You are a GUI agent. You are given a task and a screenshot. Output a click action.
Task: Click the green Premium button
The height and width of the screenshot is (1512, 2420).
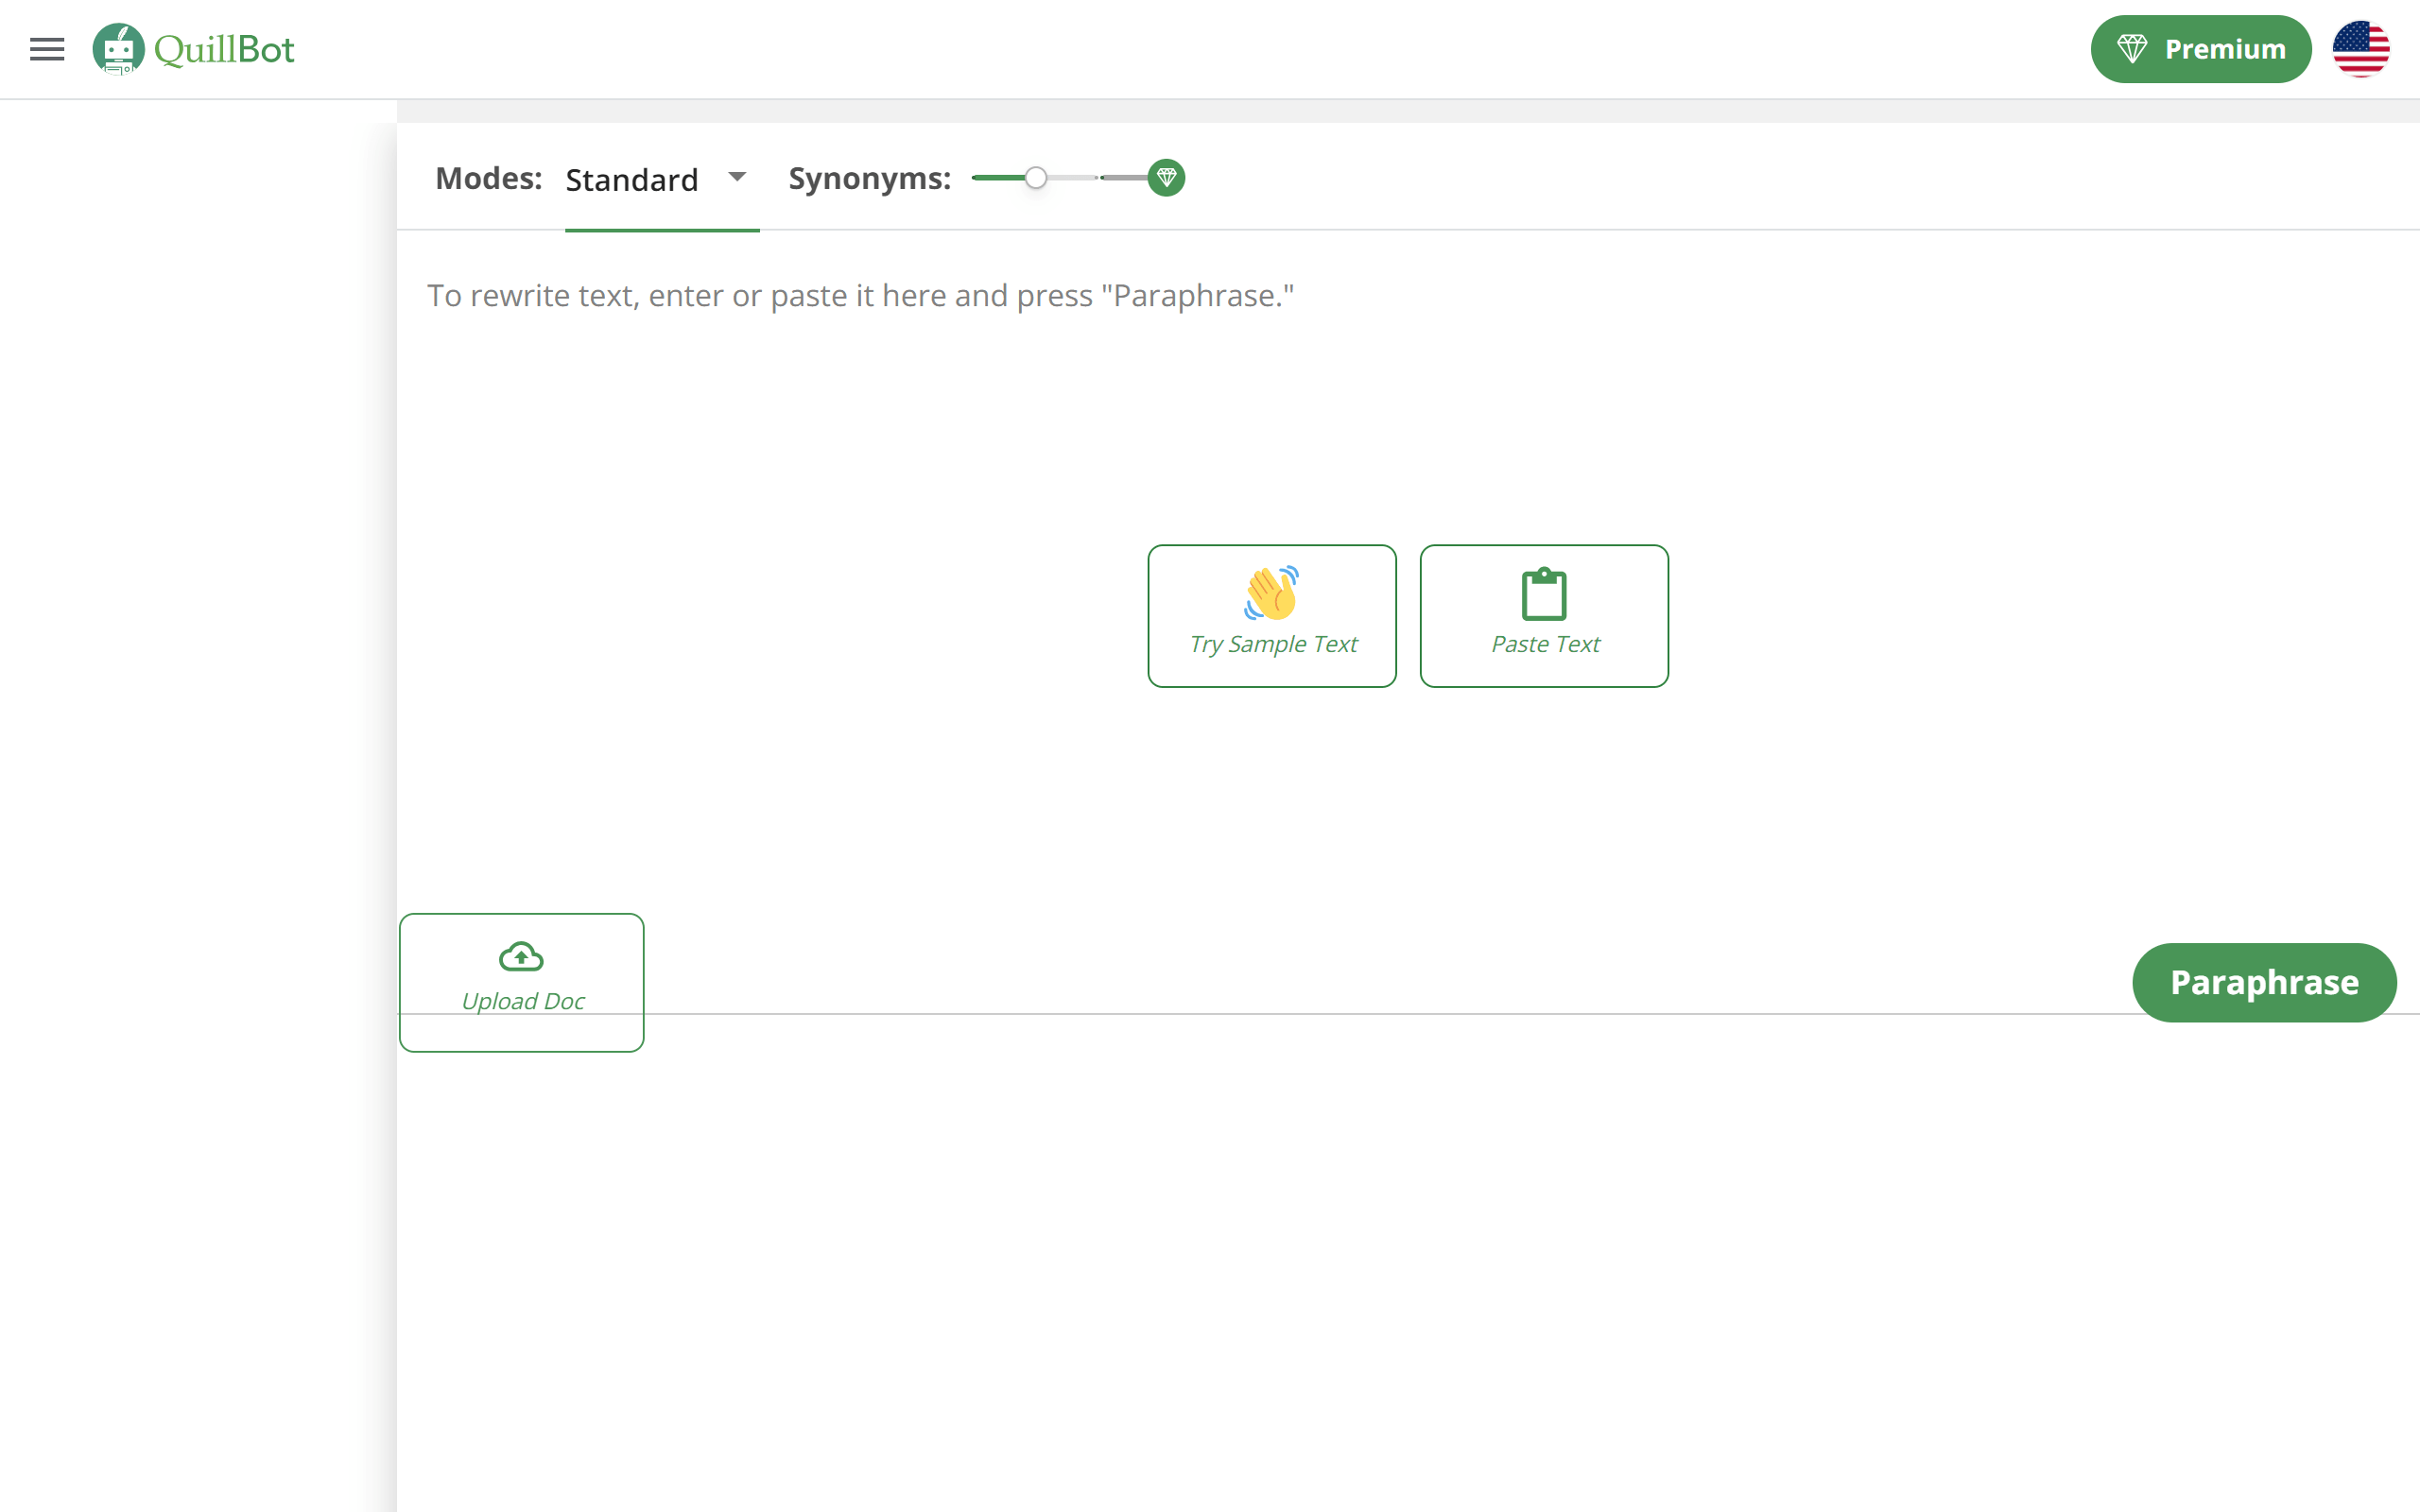coord(2200,49)
